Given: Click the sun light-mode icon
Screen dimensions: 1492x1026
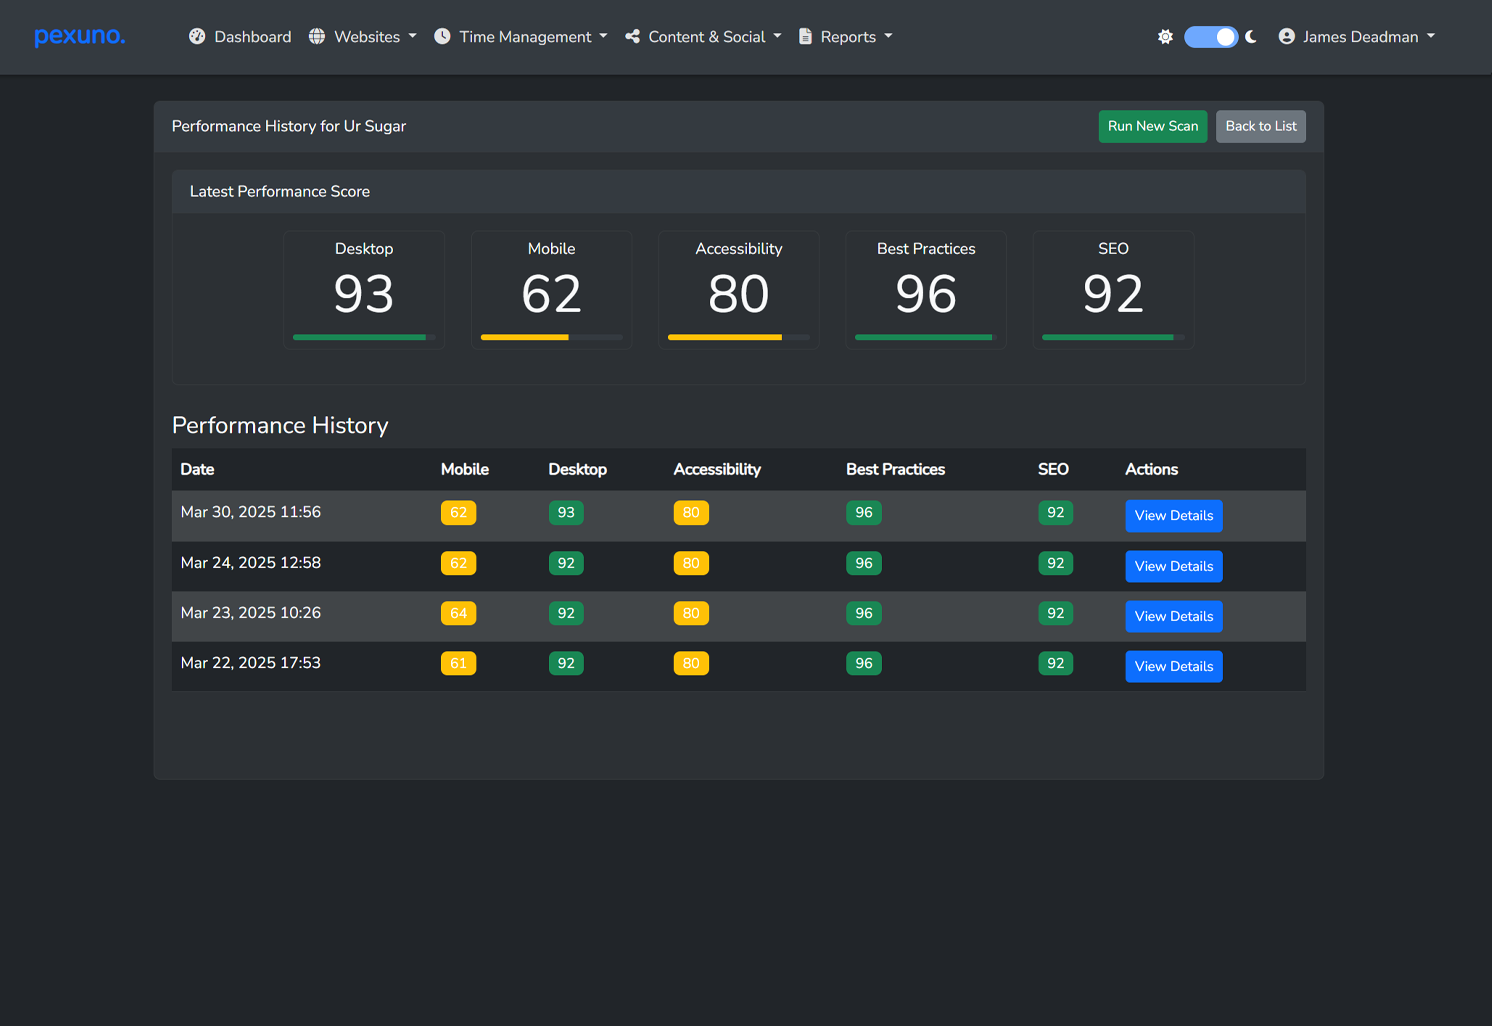Looking at the screenshot, I should pos(1165,37).
